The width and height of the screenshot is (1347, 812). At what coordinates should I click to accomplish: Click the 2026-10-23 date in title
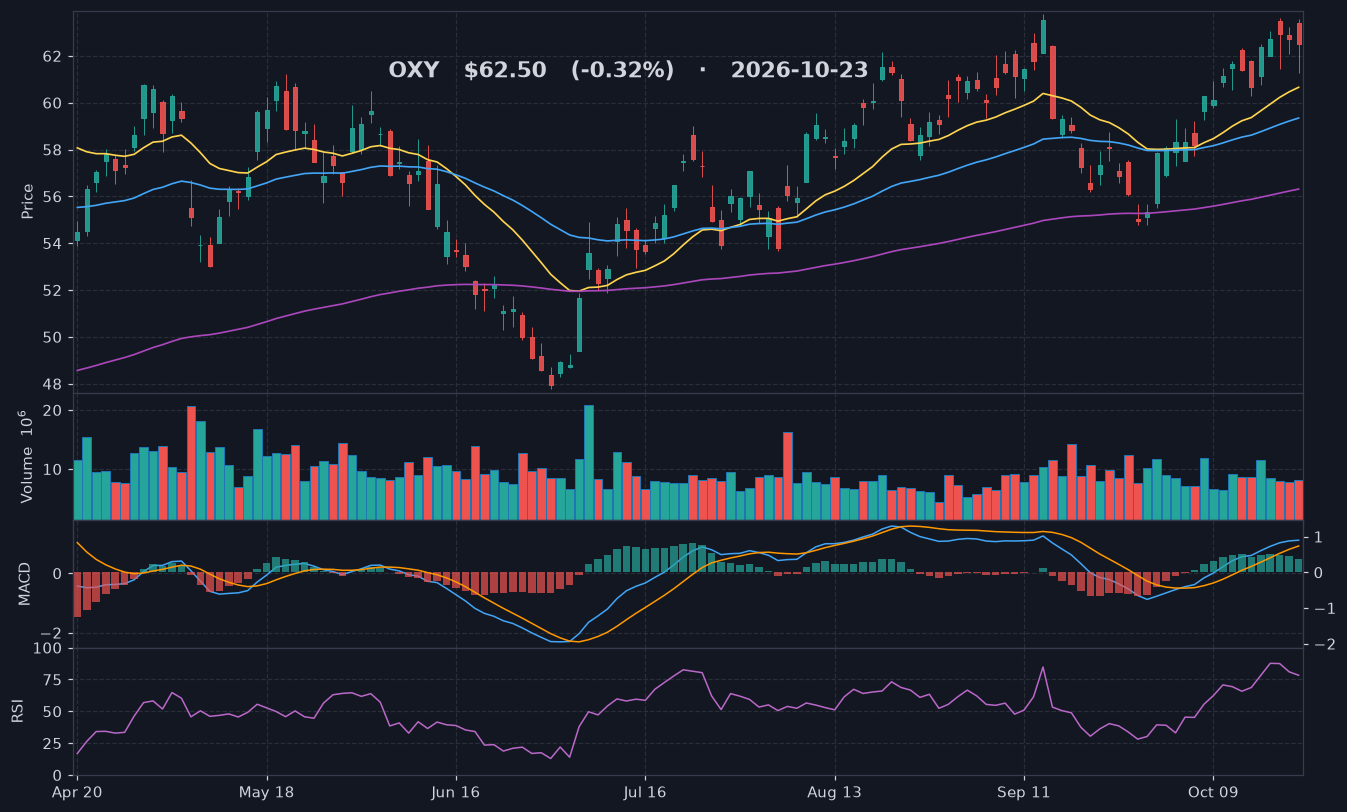799,70
